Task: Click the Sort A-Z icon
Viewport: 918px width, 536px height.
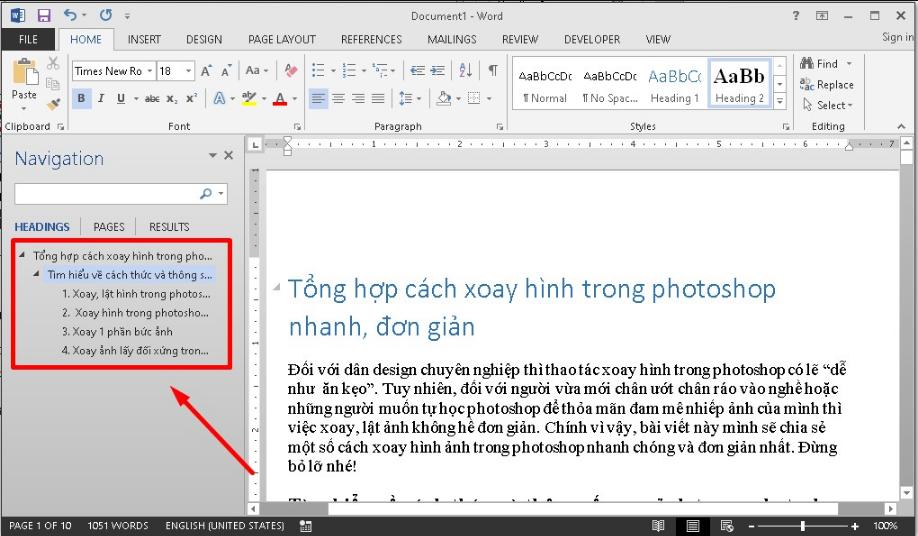Action: [x=465, y=71]
